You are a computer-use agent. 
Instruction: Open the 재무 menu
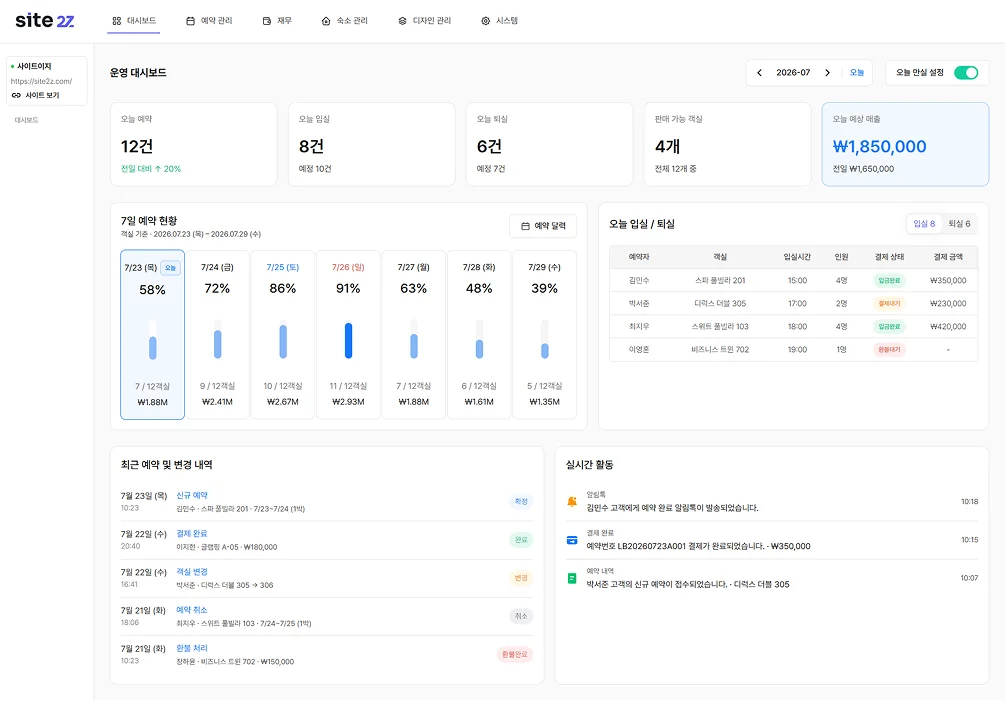pos(277,21)
